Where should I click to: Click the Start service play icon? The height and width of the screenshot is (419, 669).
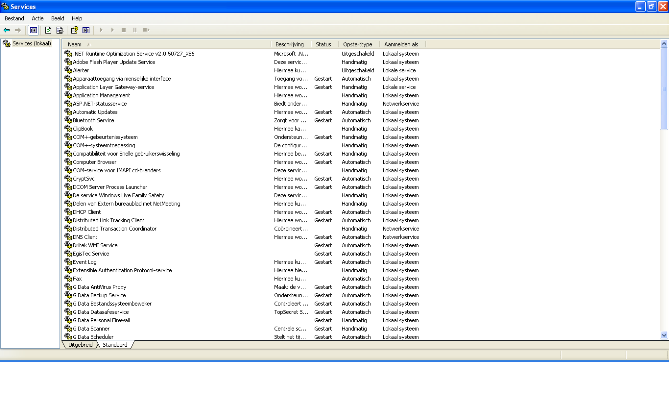(100, 30)
